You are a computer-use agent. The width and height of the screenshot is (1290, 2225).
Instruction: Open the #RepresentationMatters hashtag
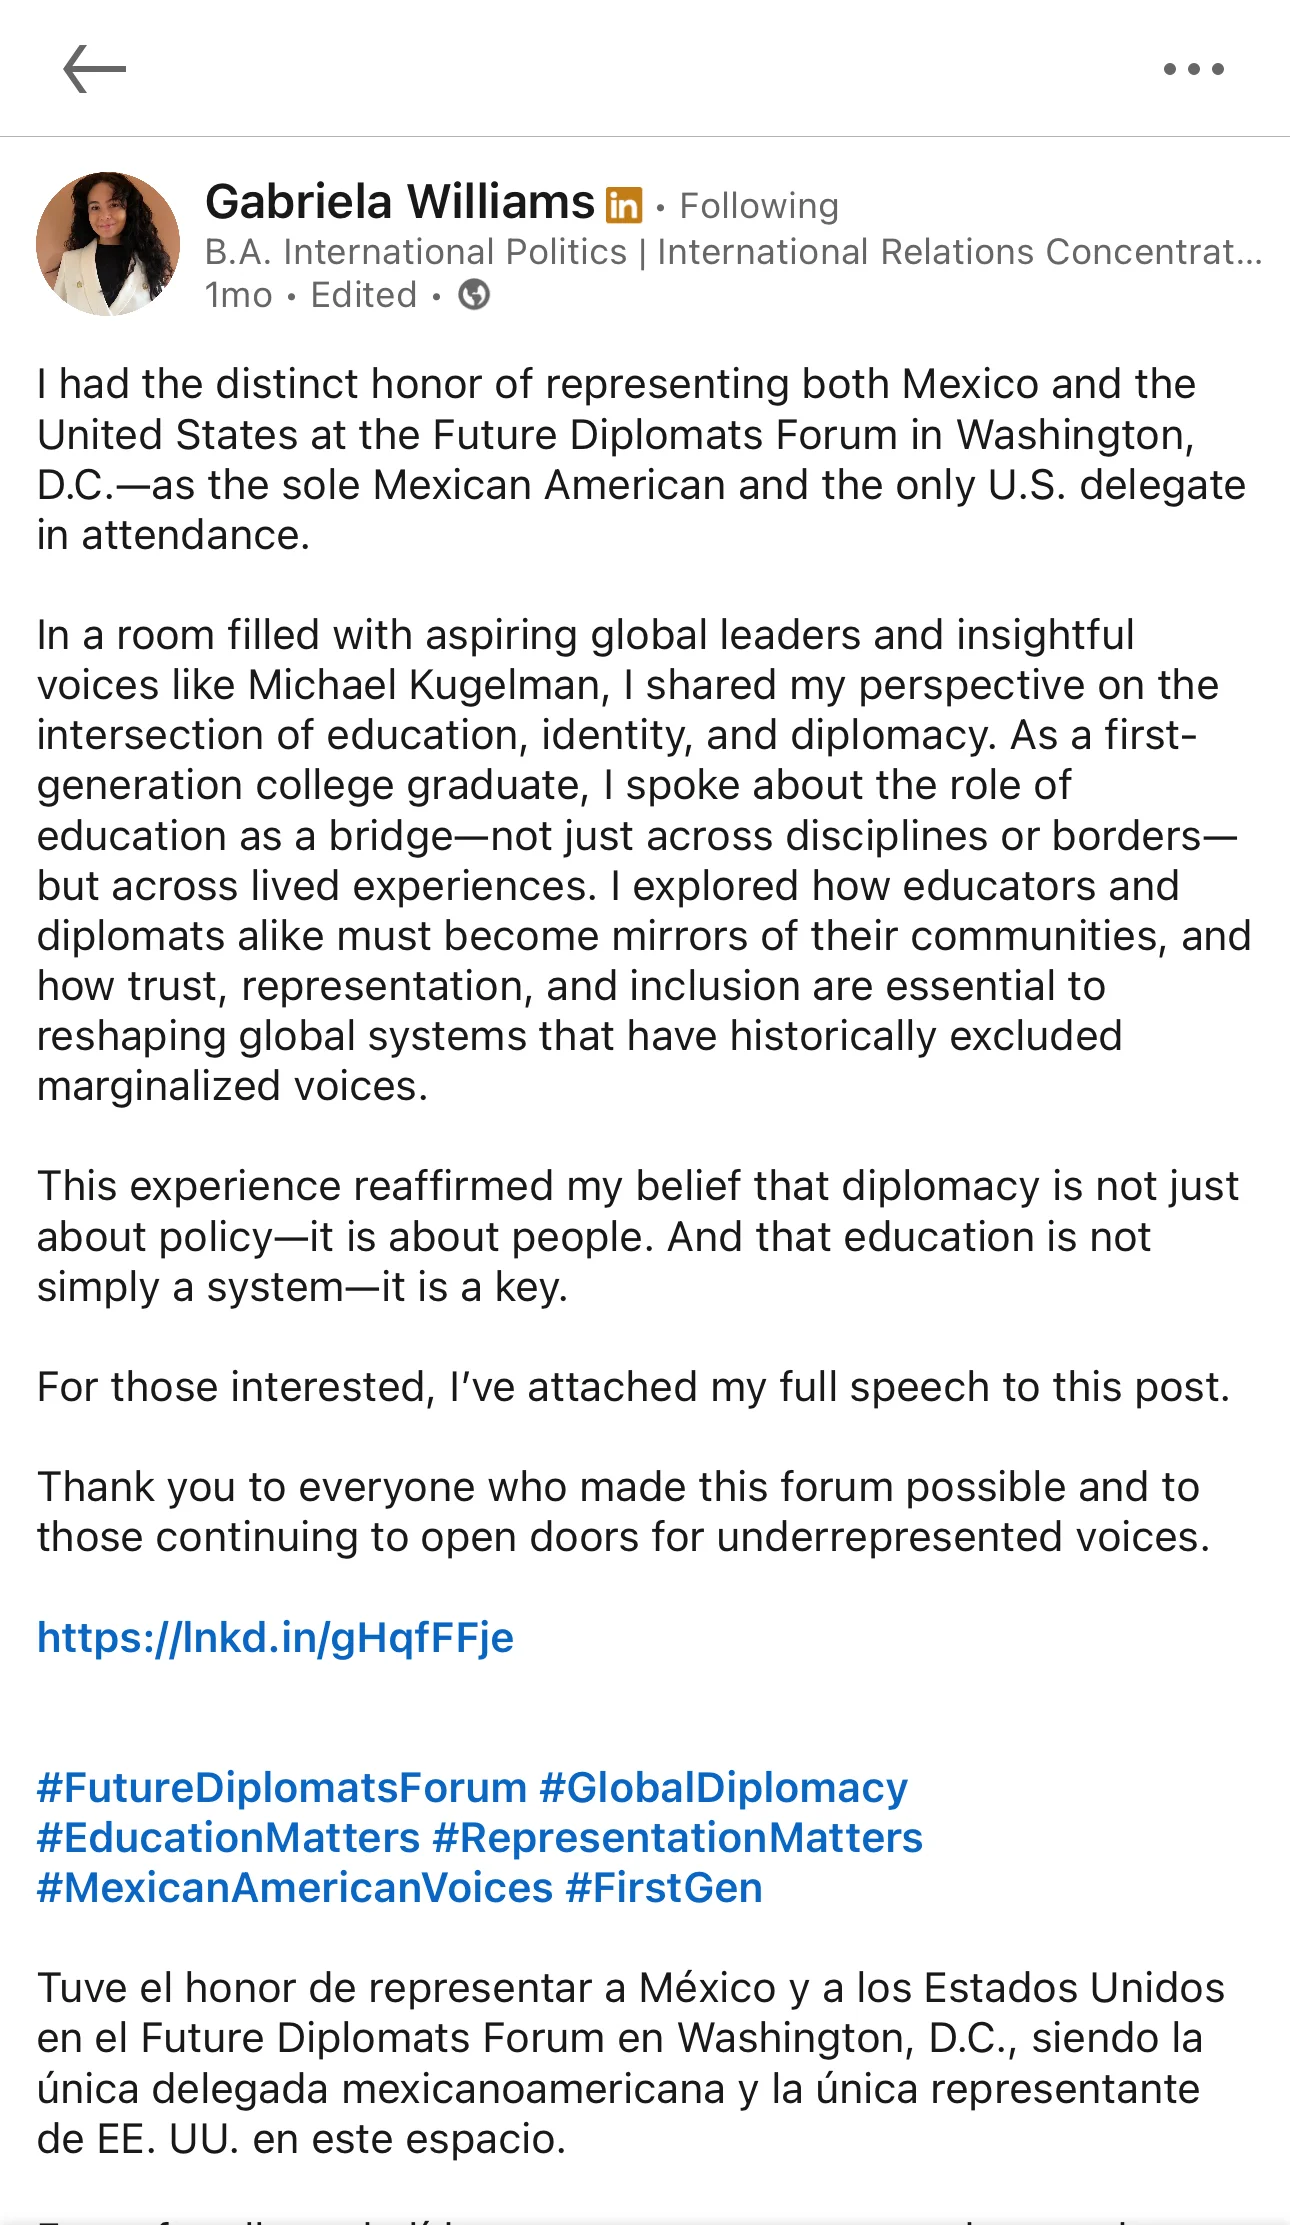(678, 1838)
